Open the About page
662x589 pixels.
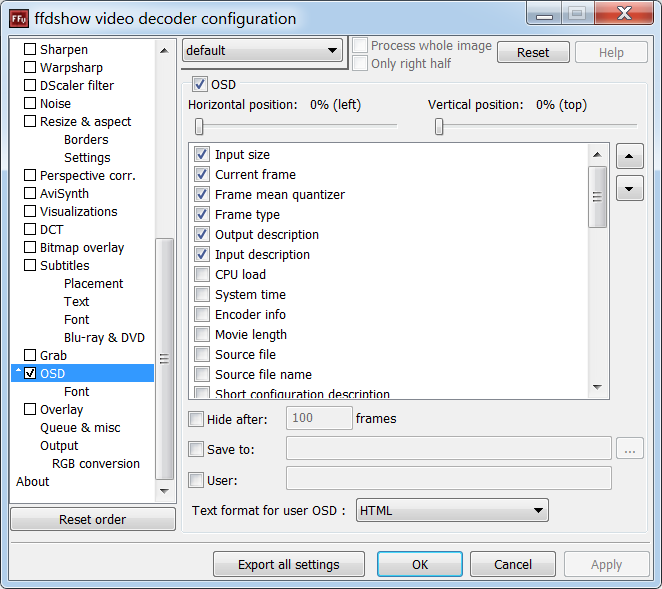[x=33, y=481]
